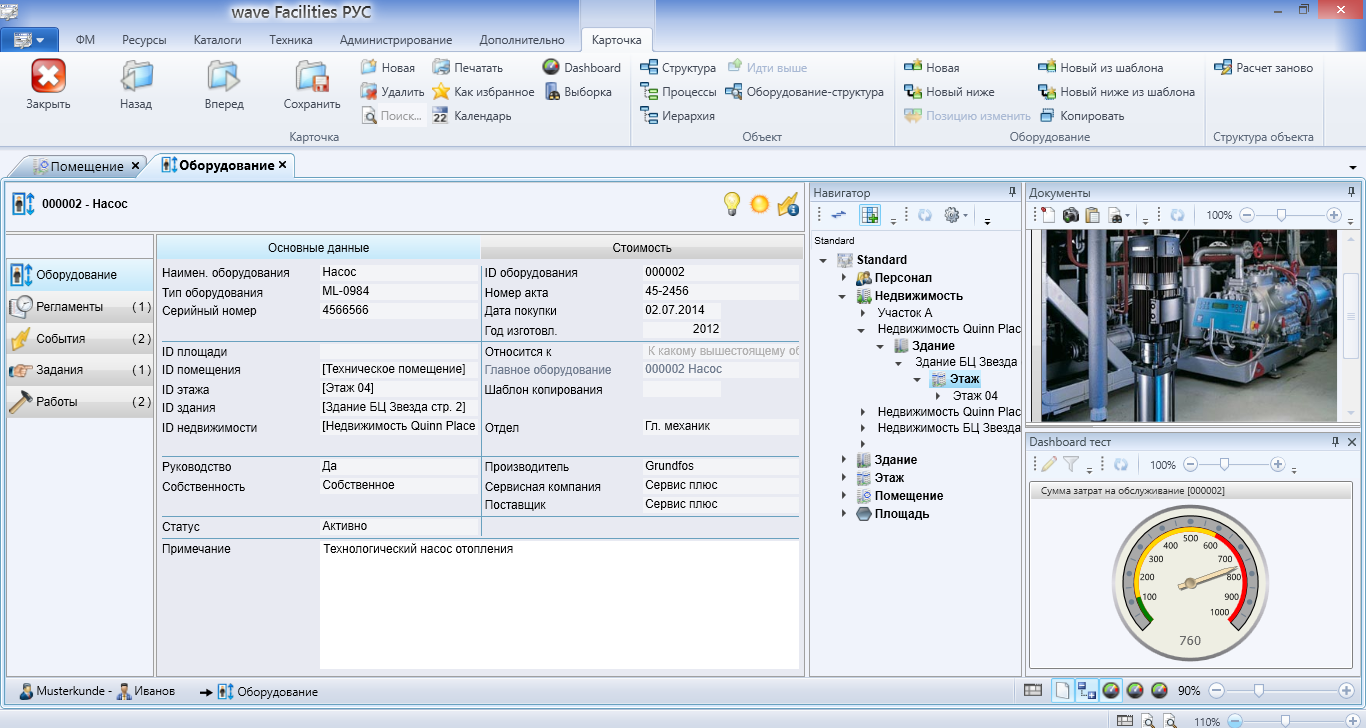Click the yellow sun icon in card header
The image size is (1366, 728).
click(x=760, y=204)
